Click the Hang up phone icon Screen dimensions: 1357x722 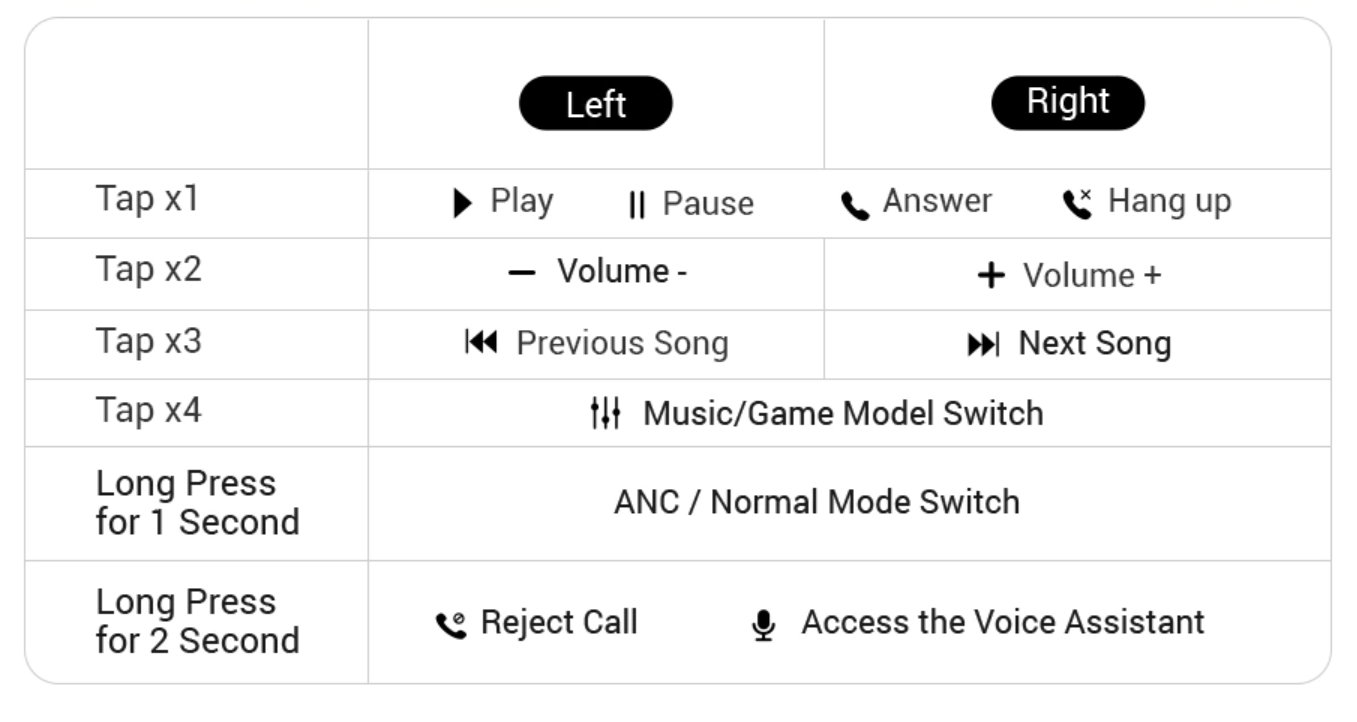point(1077,204)
